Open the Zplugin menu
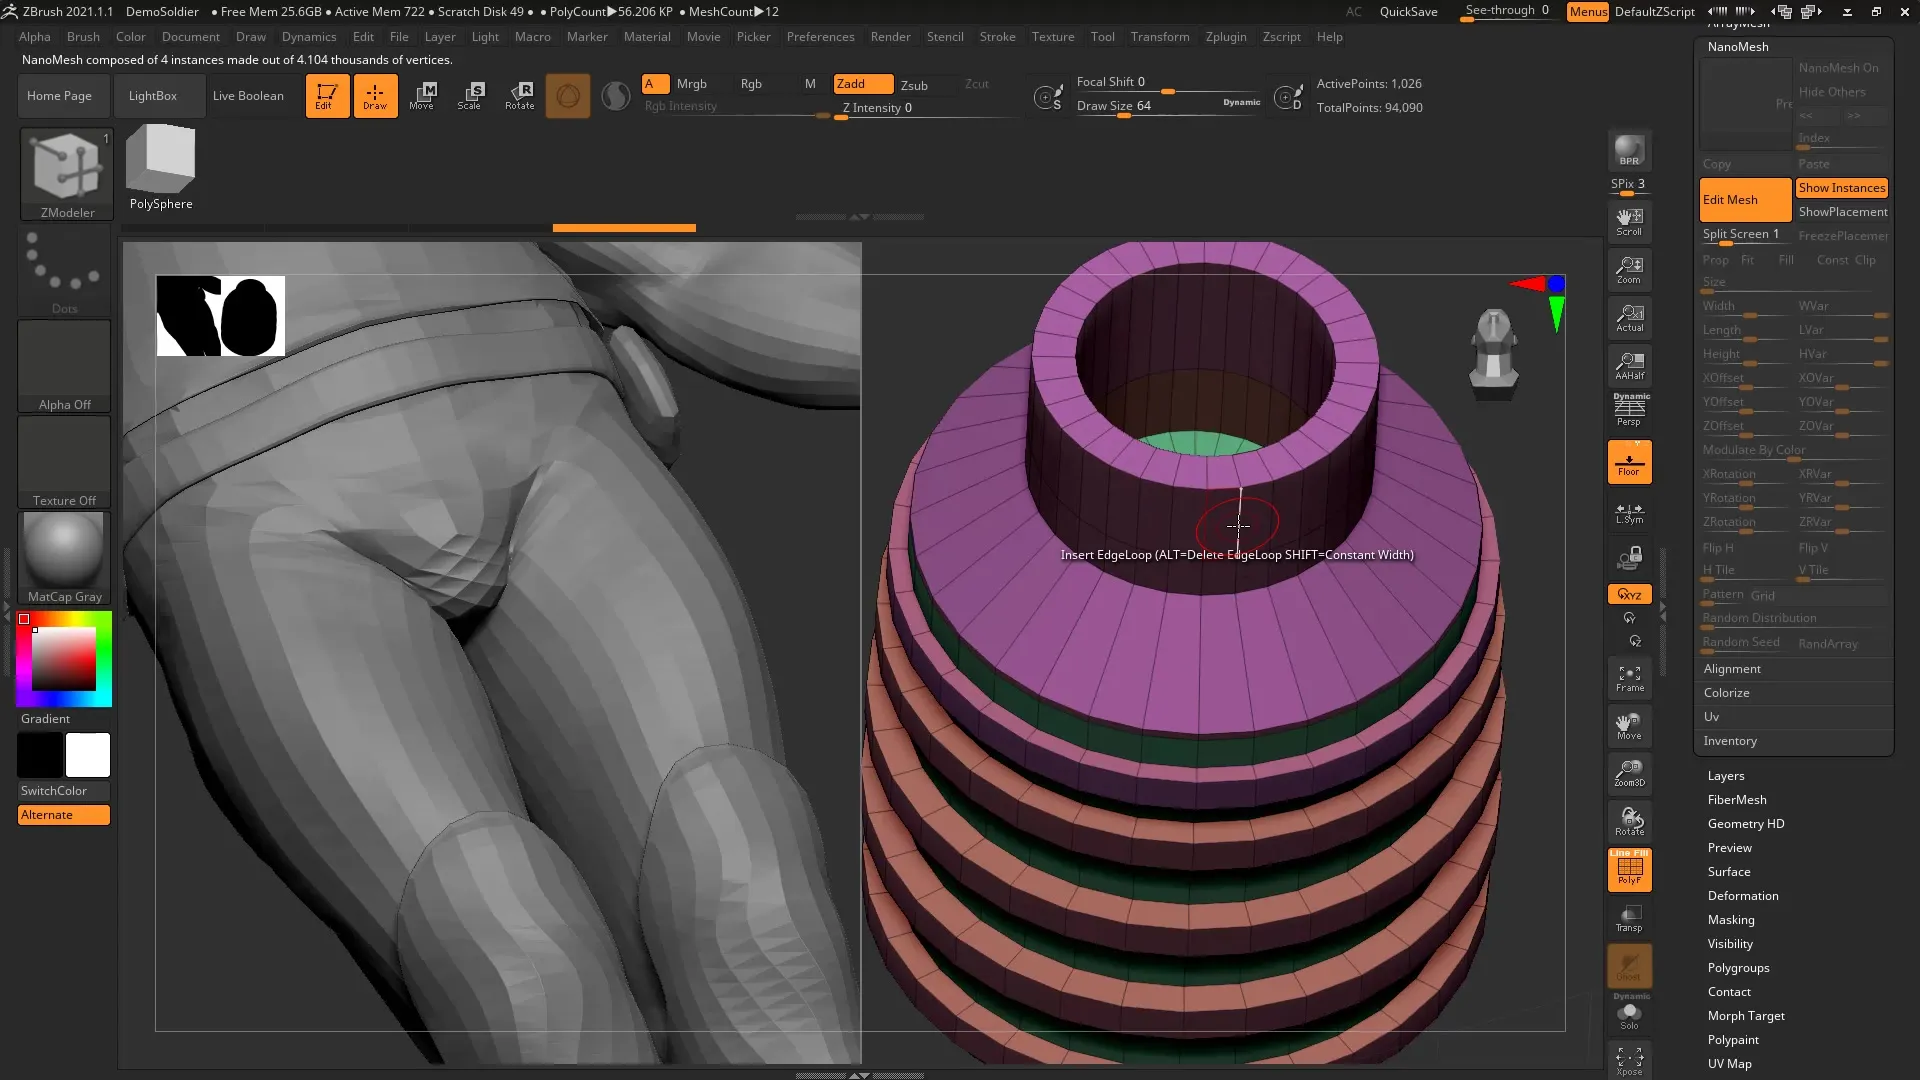The height and width of the screenshot is (1080, 1920). click(1226, 37)
